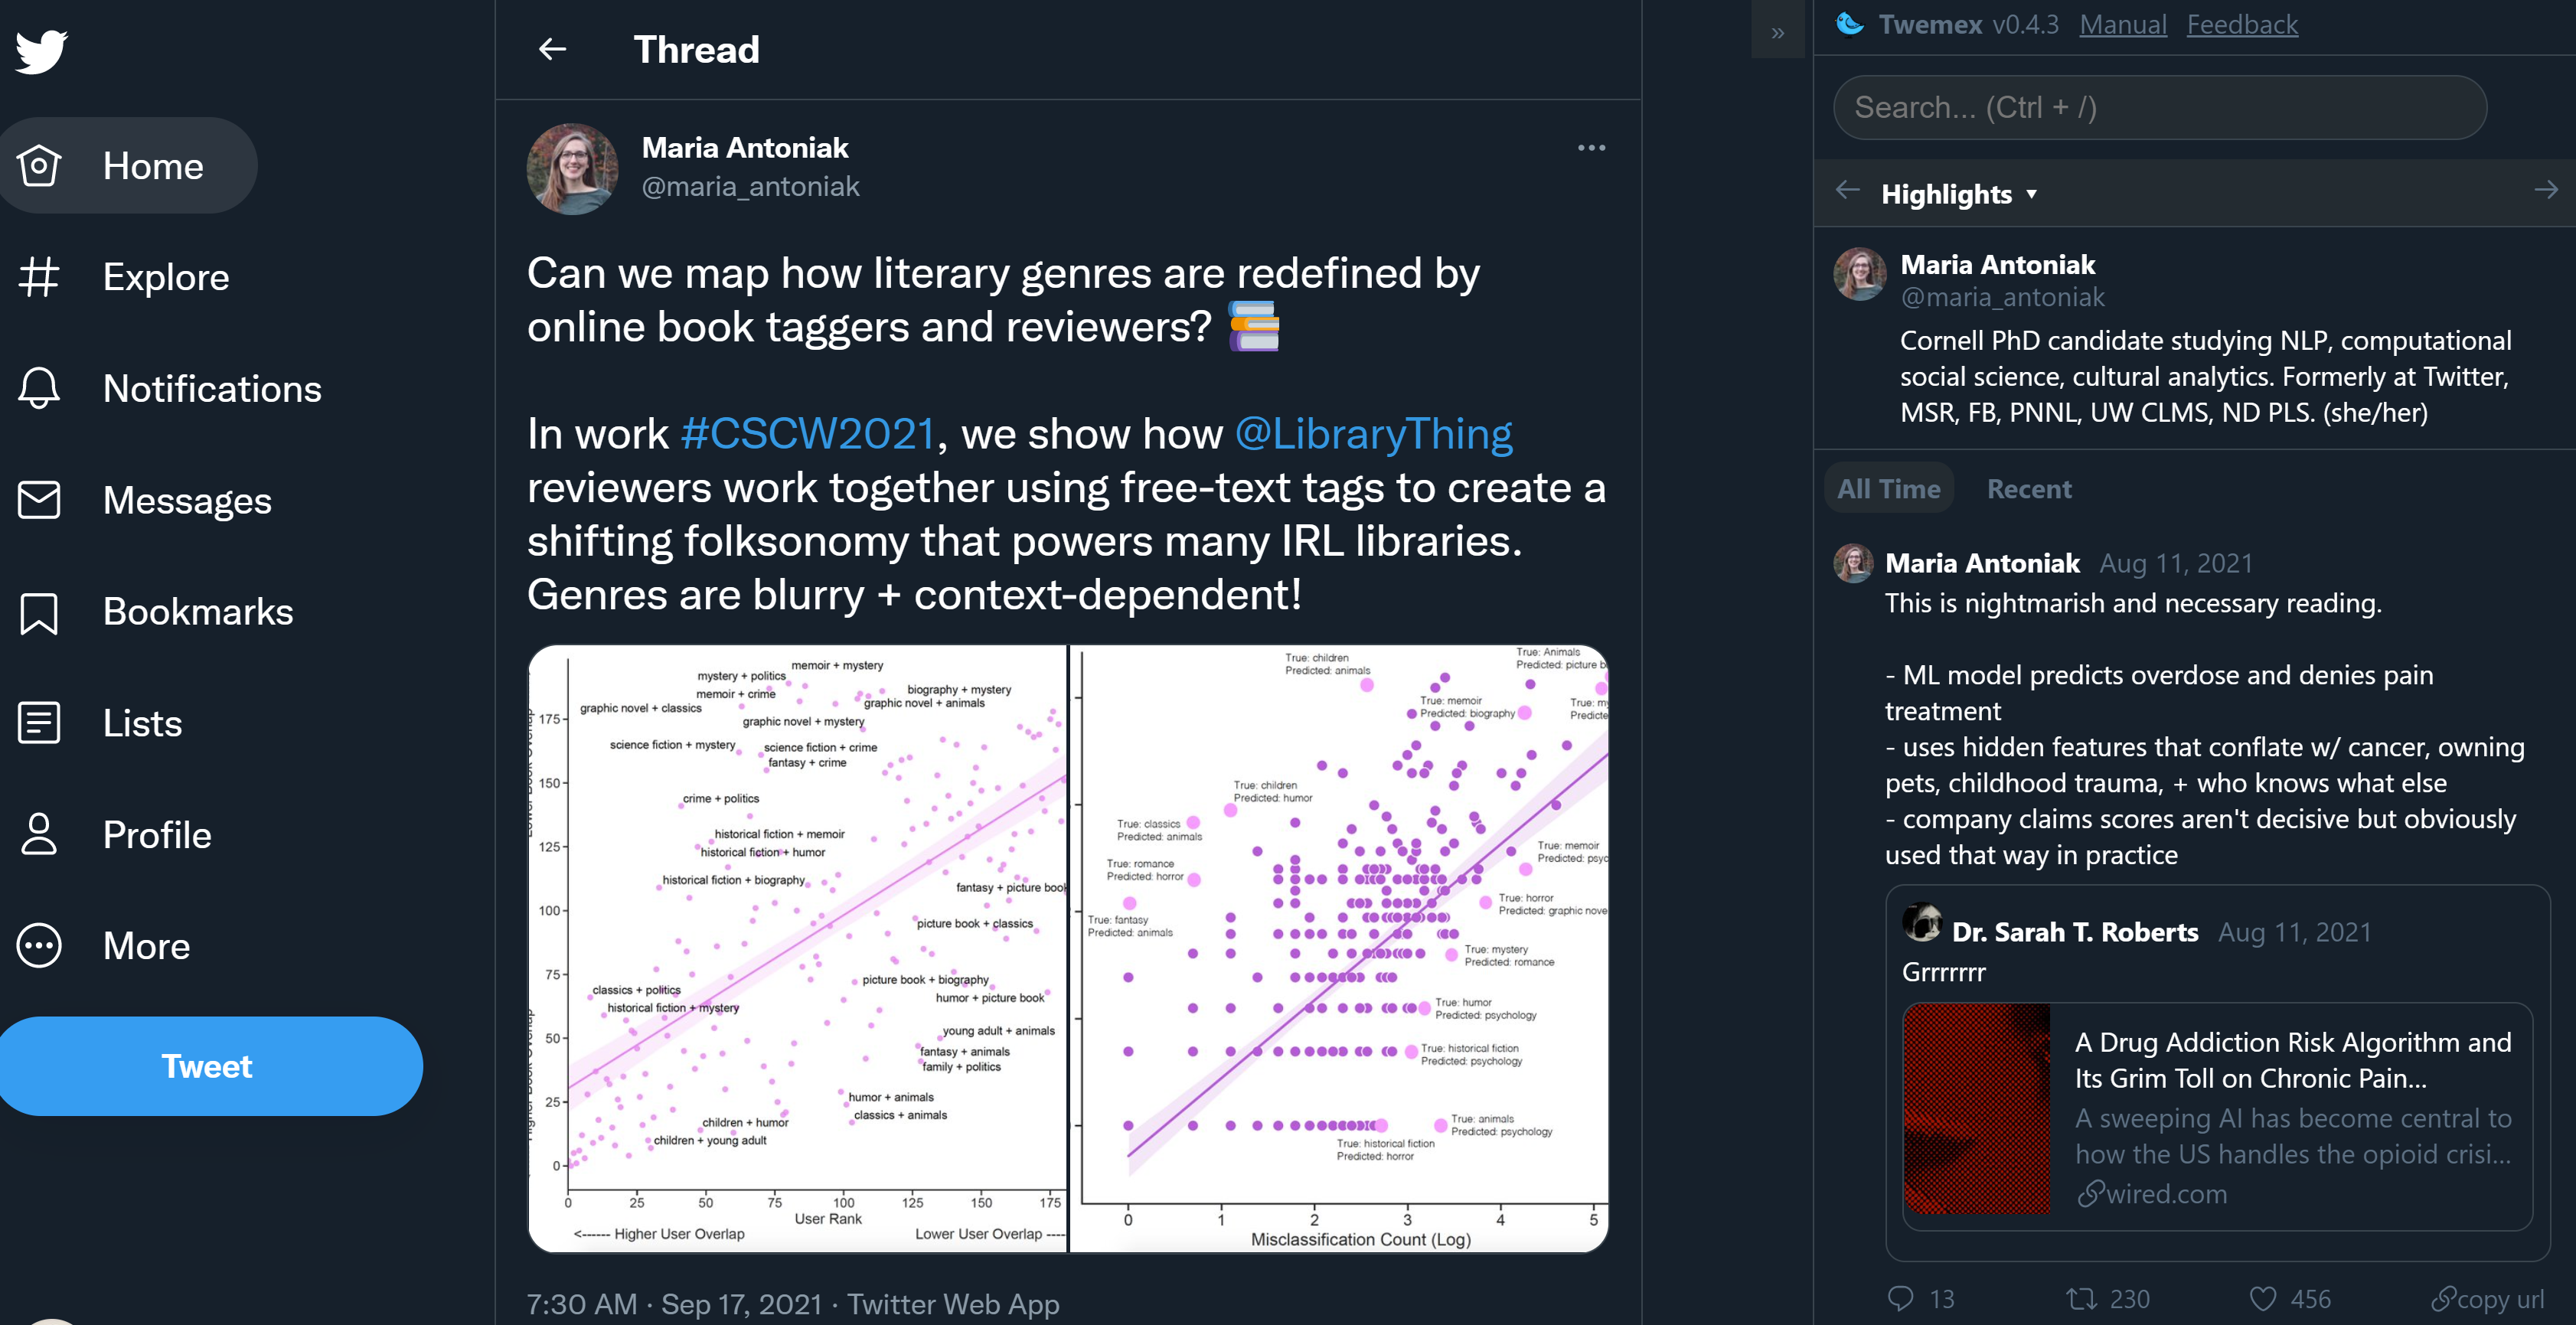
Task: Switch to the Recent tab
Action: [2028, 489]
